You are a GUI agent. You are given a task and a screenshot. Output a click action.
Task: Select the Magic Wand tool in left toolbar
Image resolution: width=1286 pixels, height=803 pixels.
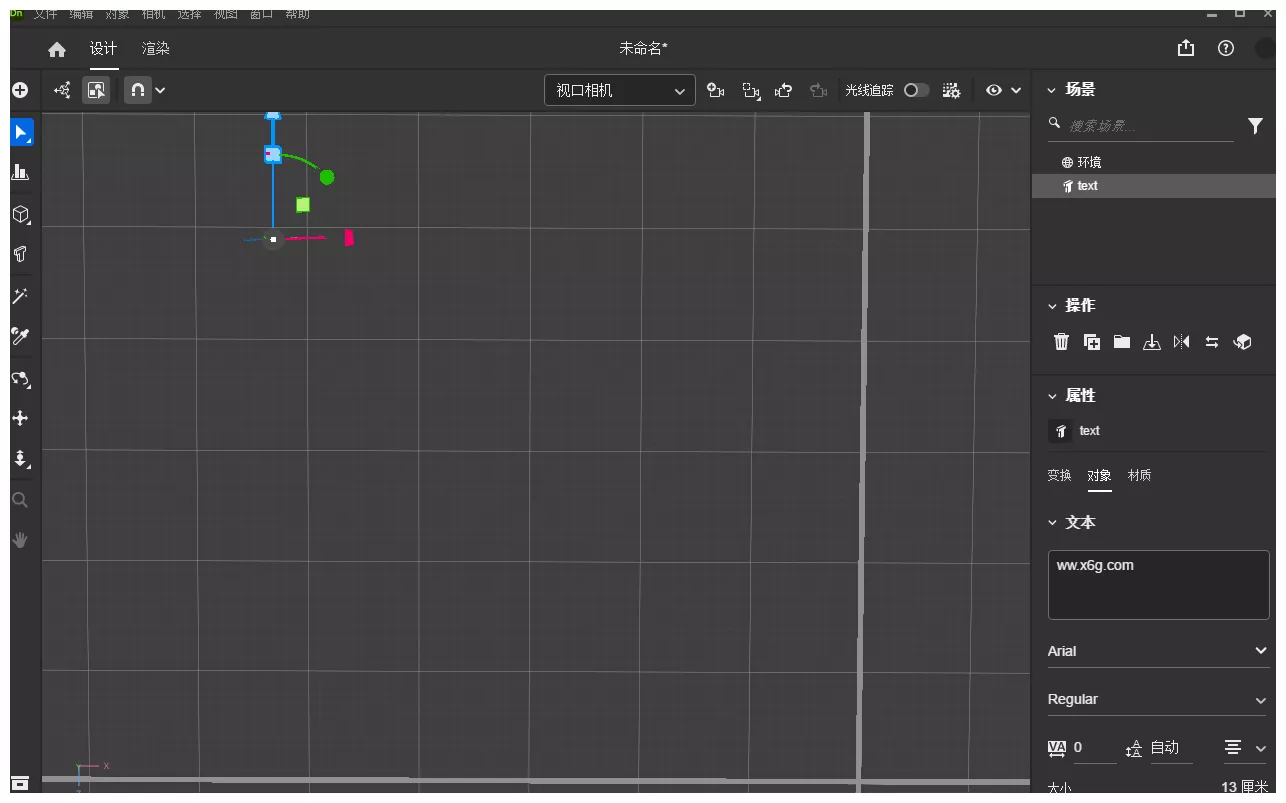20,295
